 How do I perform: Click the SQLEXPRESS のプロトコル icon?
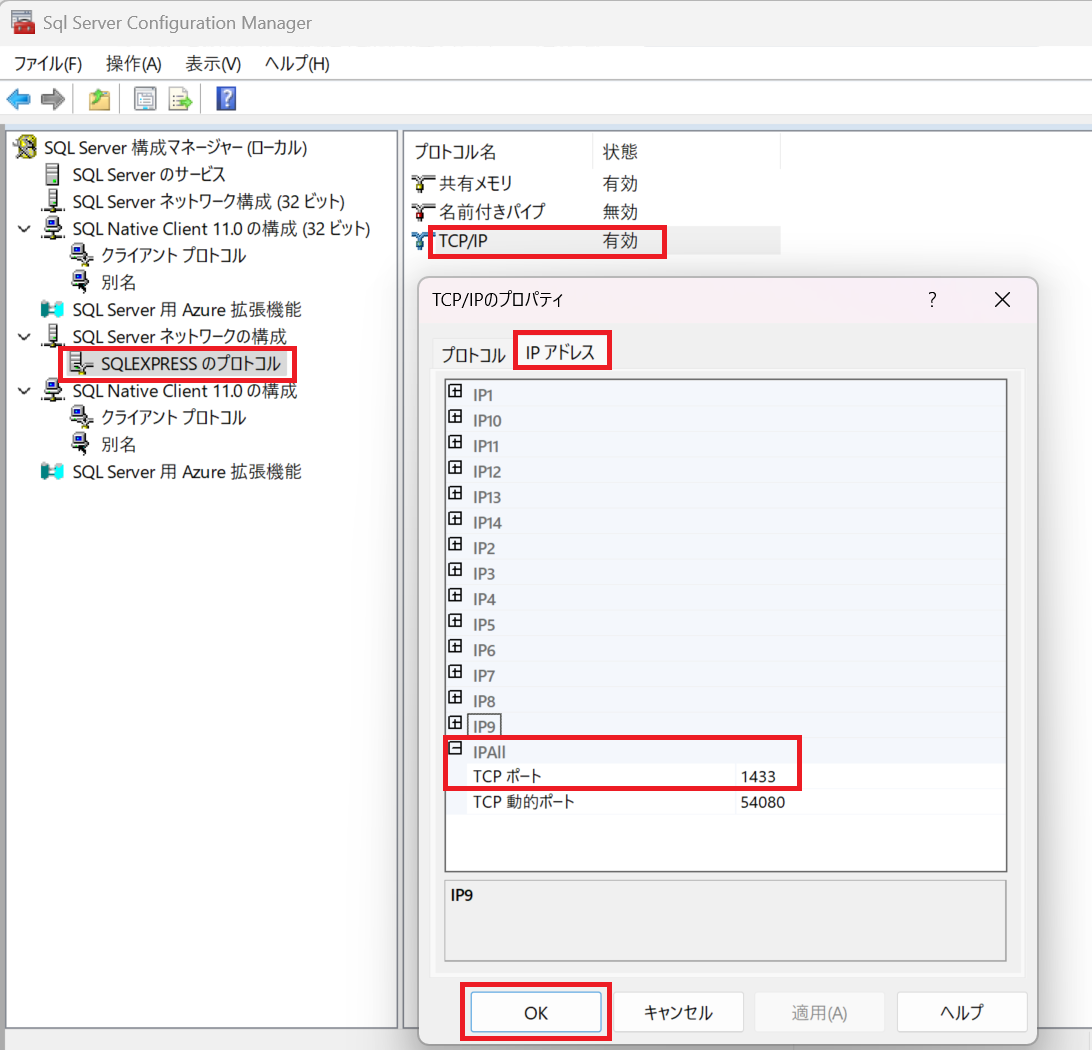coord(81,363)
